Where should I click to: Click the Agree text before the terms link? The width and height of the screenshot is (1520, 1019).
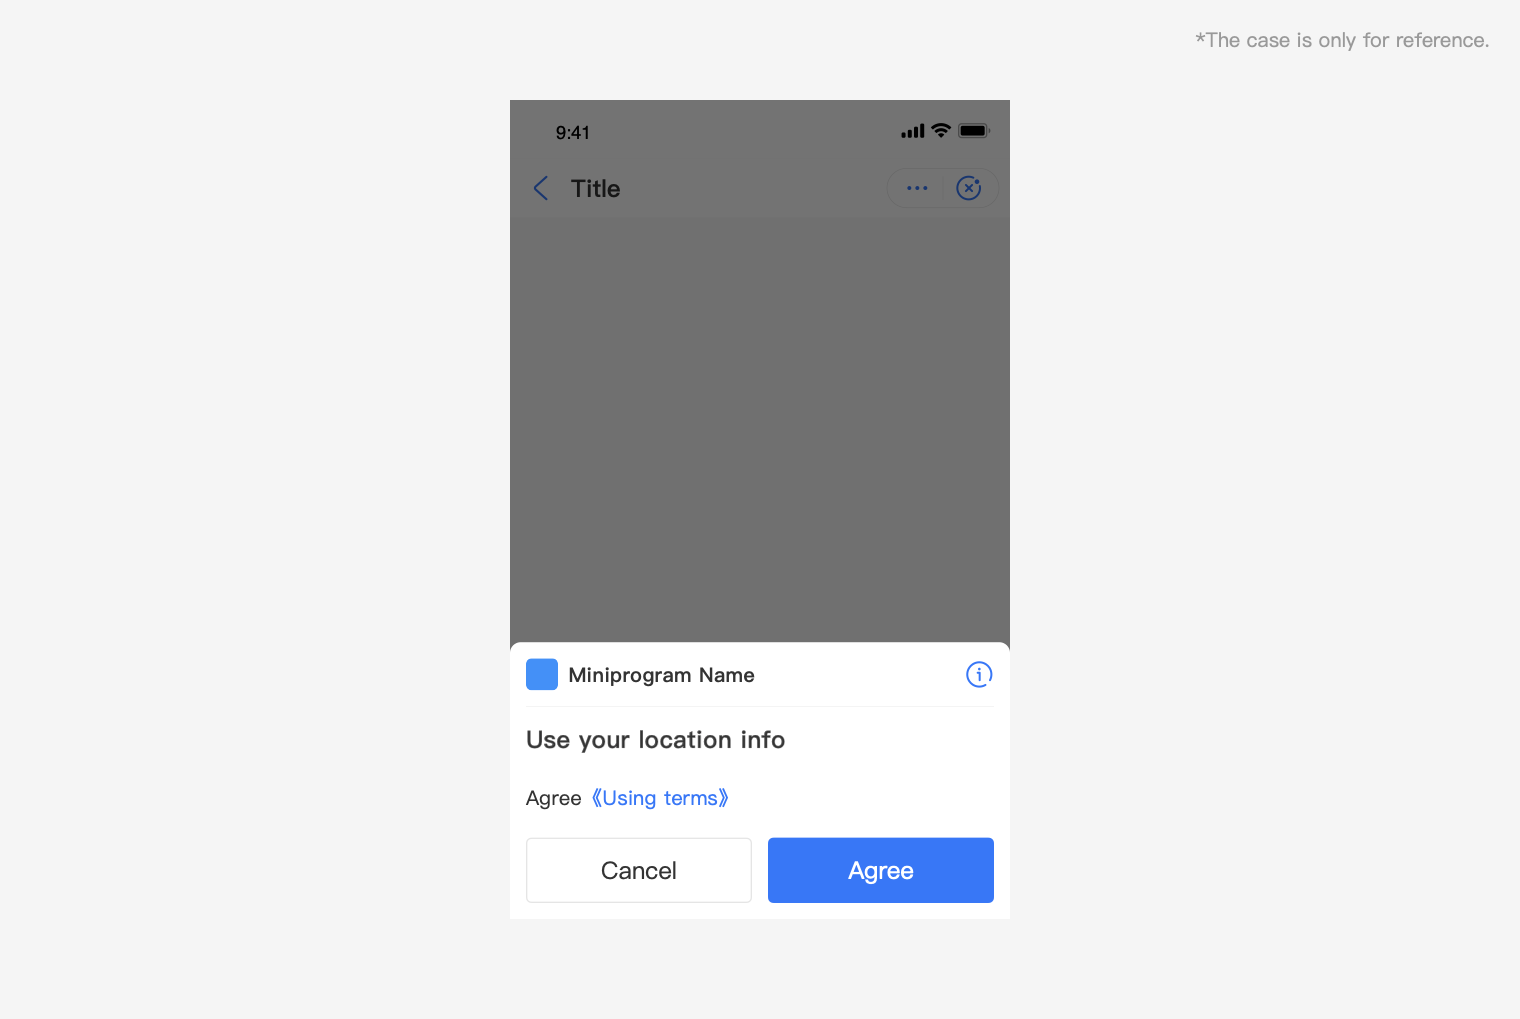click(554, 798)
